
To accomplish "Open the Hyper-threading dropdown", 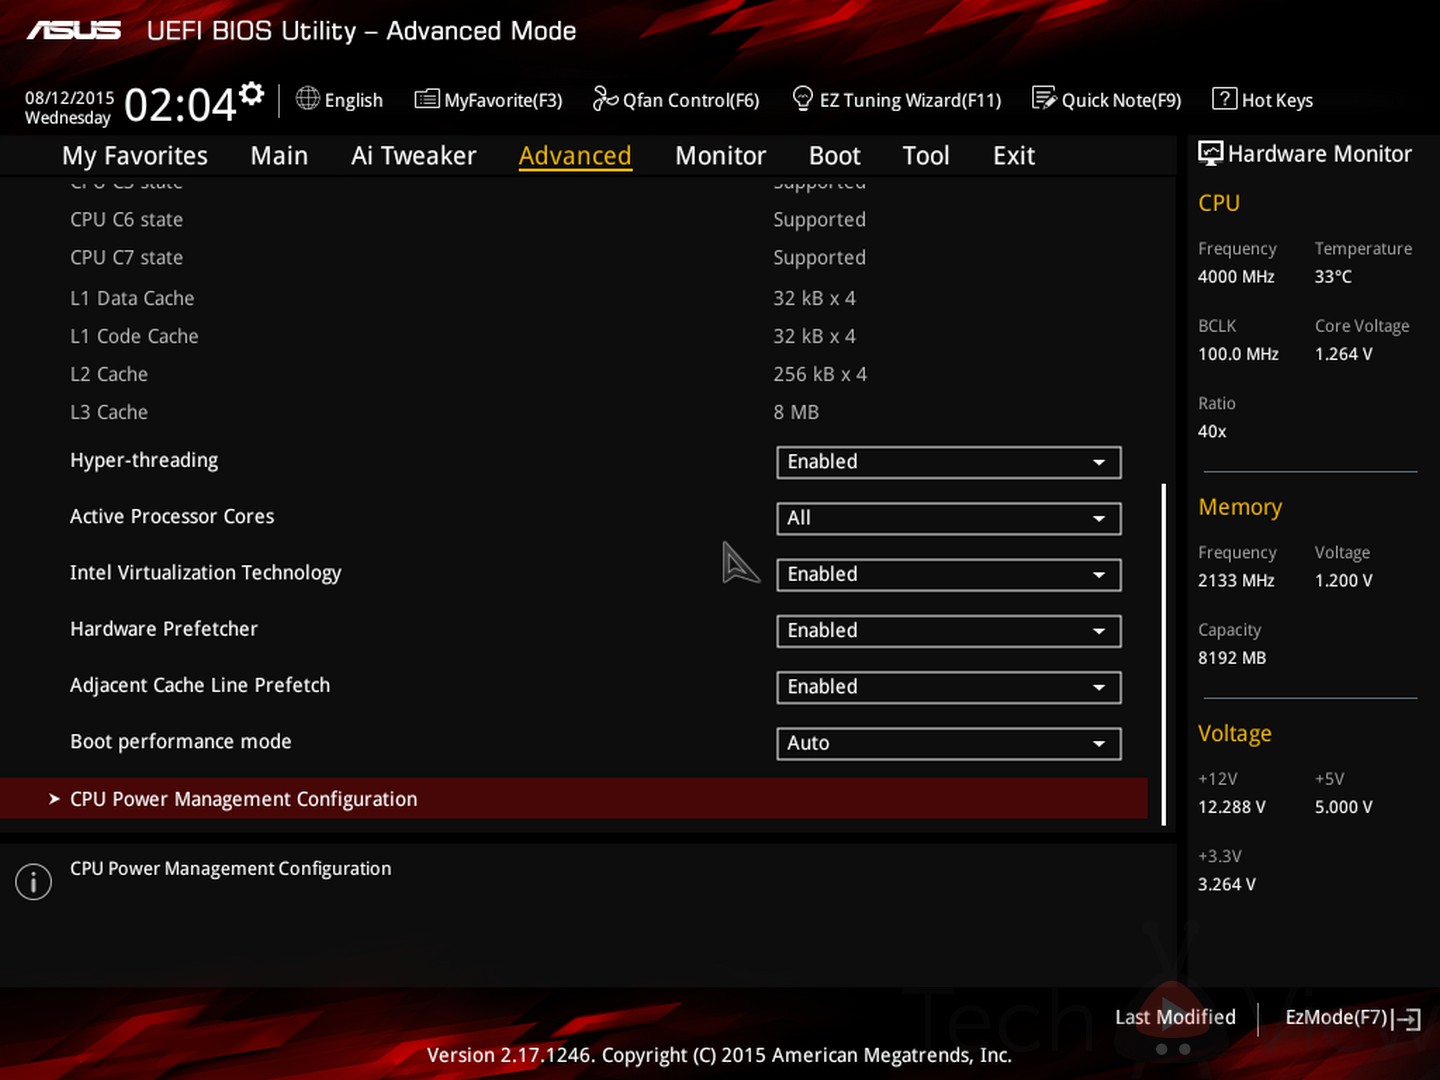I will click(x=948, y=462).
